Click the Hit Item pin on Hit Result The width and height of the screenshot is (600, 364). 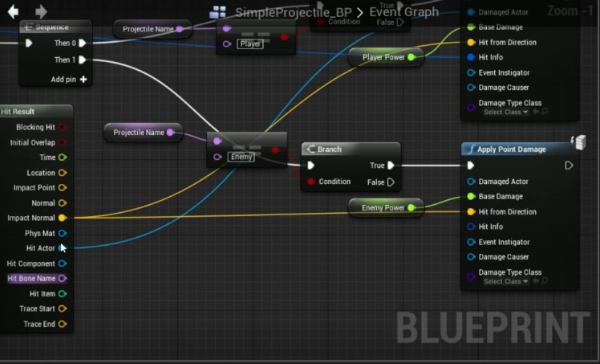point(62,294)
